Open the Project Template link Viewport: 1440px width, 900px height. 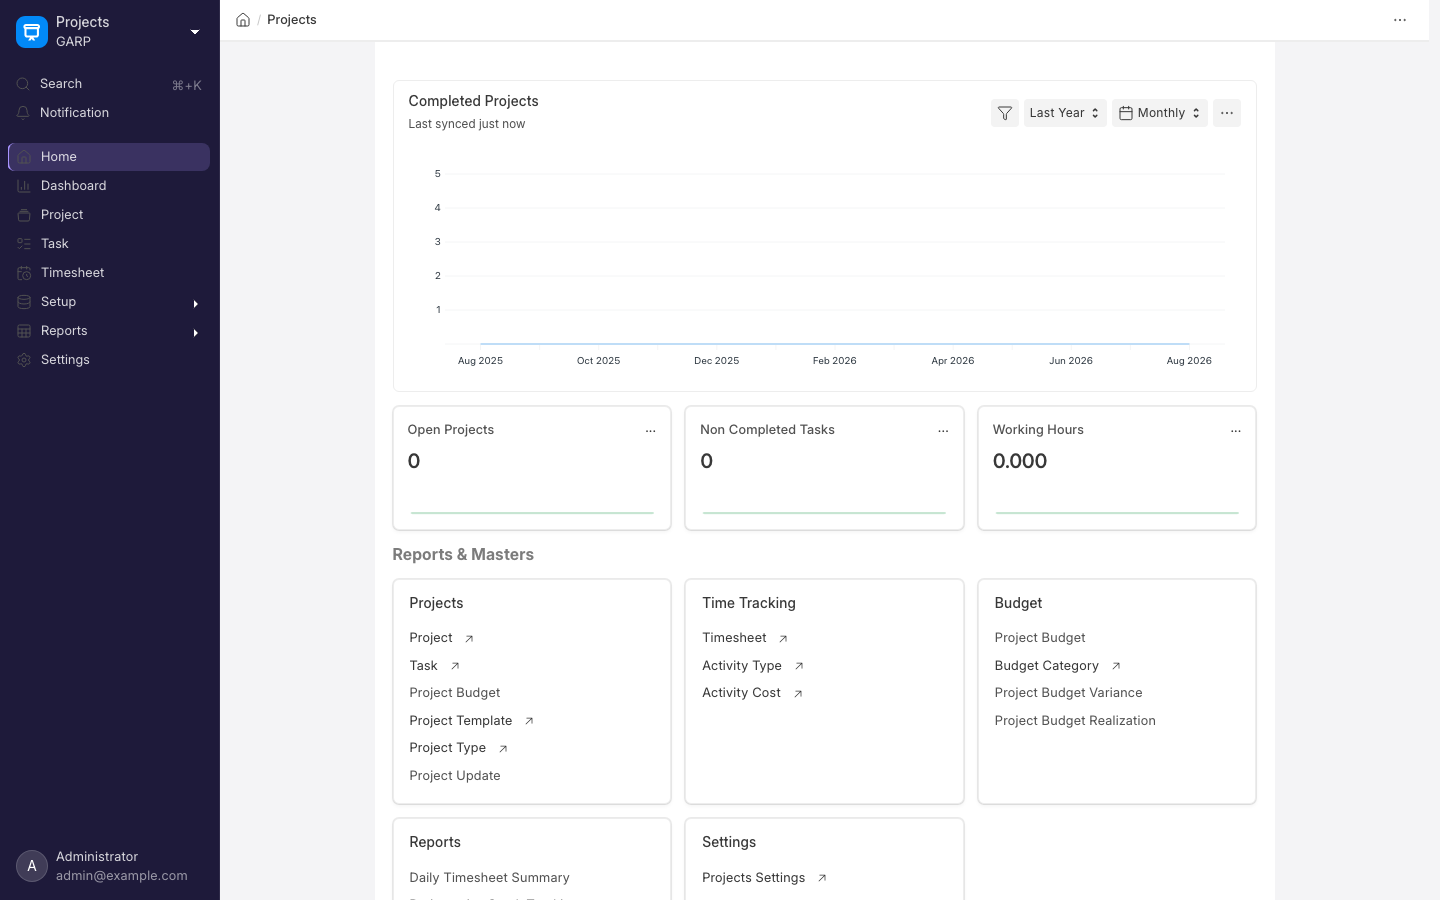click(x=461, y=721)
